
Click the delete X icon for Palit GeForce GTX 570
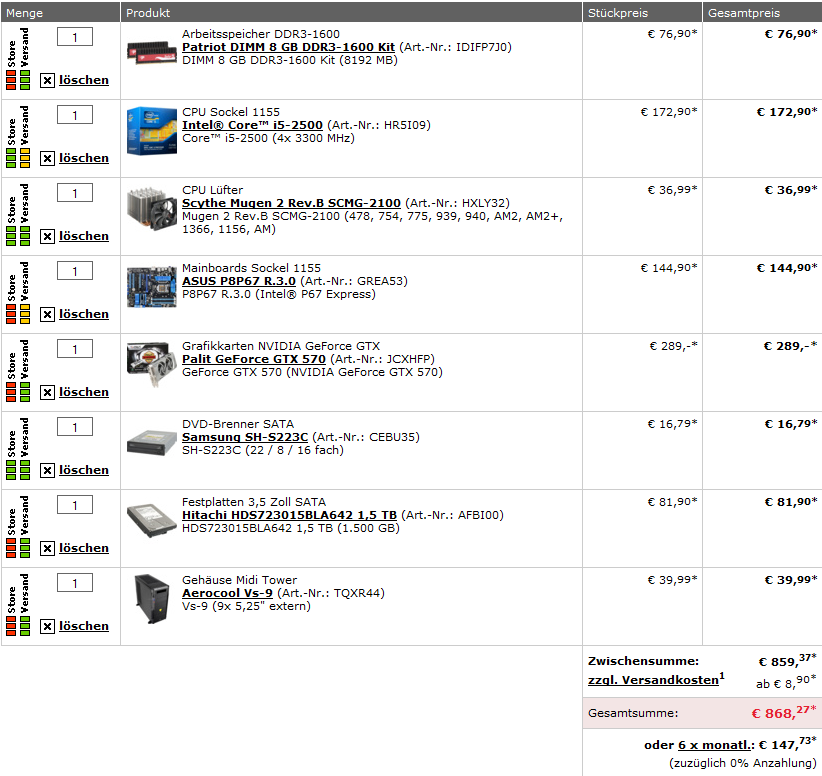pos(47,392)
